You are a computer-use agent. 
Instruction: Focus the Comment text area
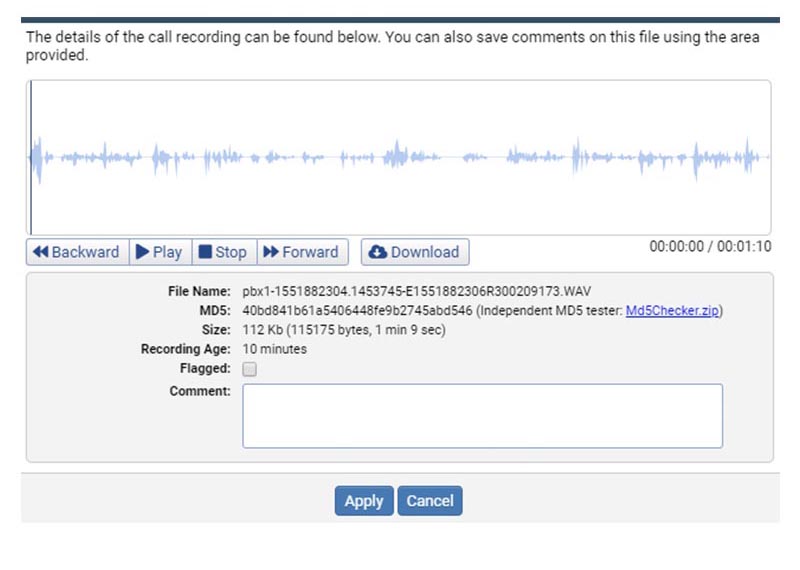pos(483,416)
